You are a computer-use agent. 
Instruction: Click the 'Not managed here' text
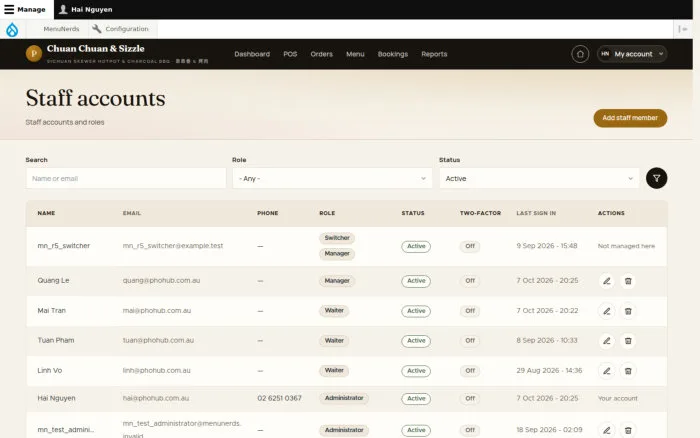pos(626,246)
